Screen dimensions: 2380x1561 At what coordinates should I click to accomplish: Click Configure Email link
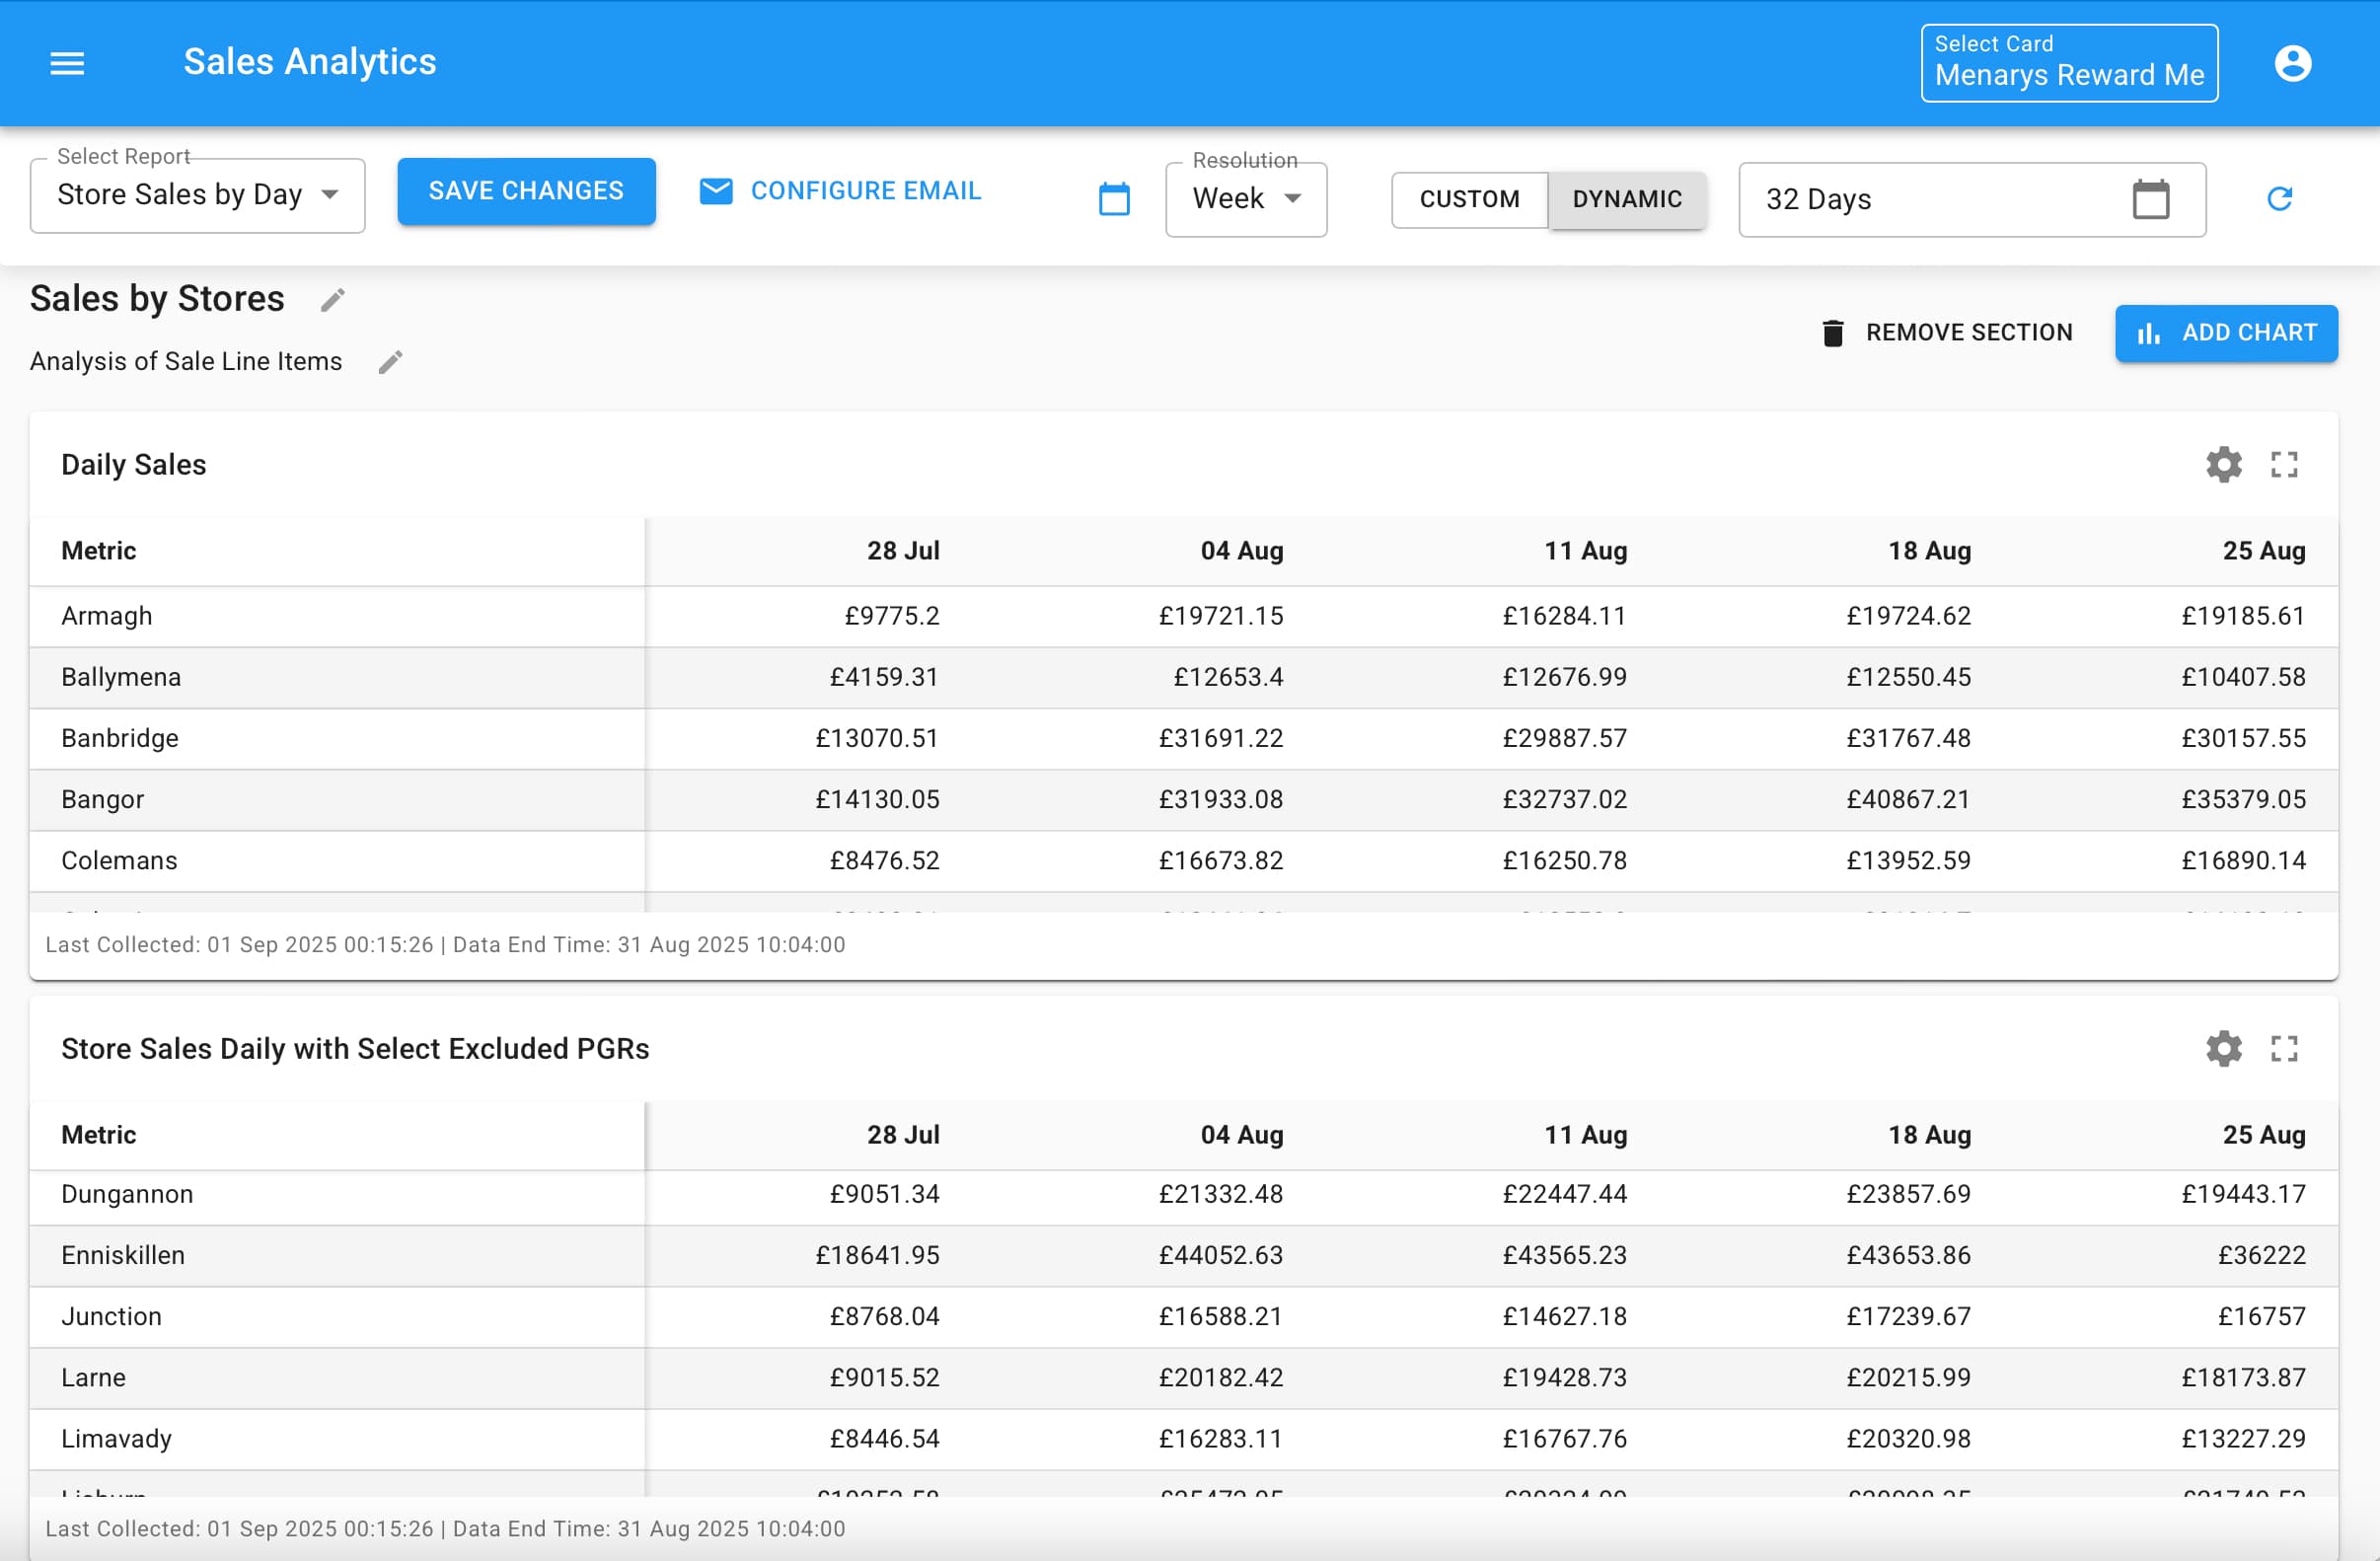tap(841, 191)
